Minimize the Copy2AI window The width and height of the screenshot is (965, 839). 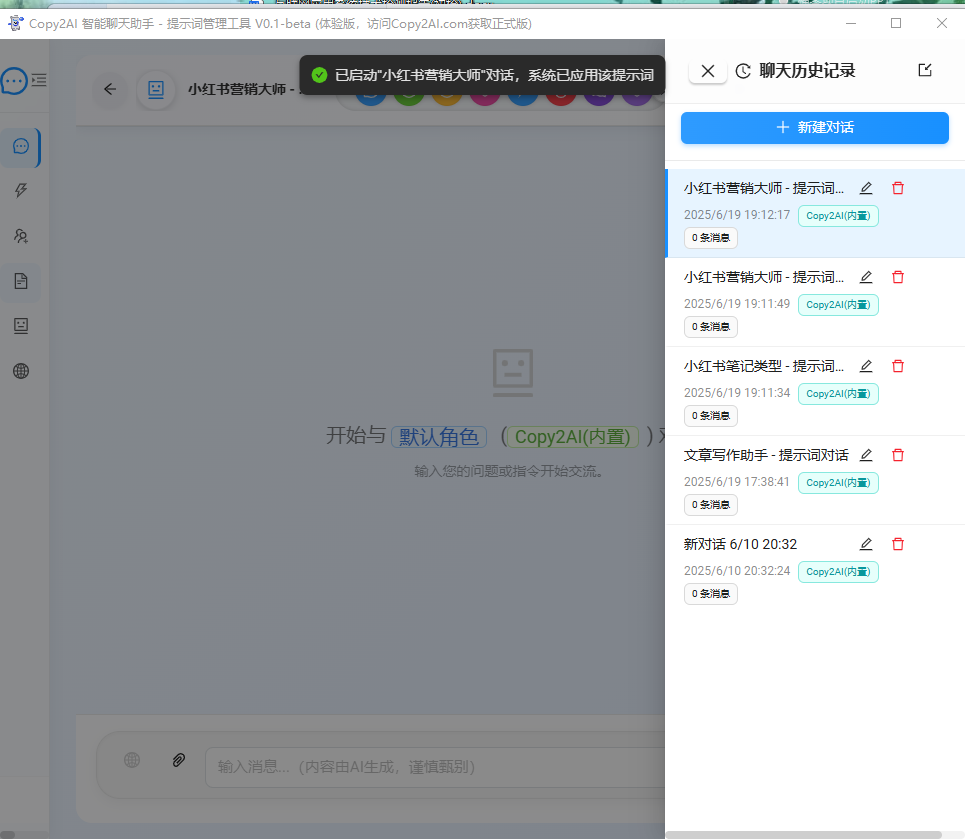click(851, 23)
